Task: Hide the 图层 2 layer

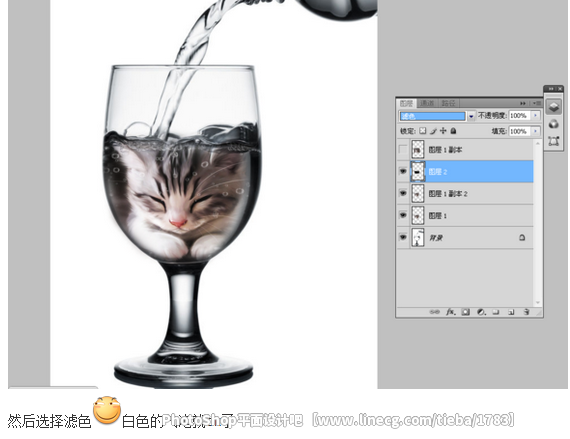Action: pos(403,171)
